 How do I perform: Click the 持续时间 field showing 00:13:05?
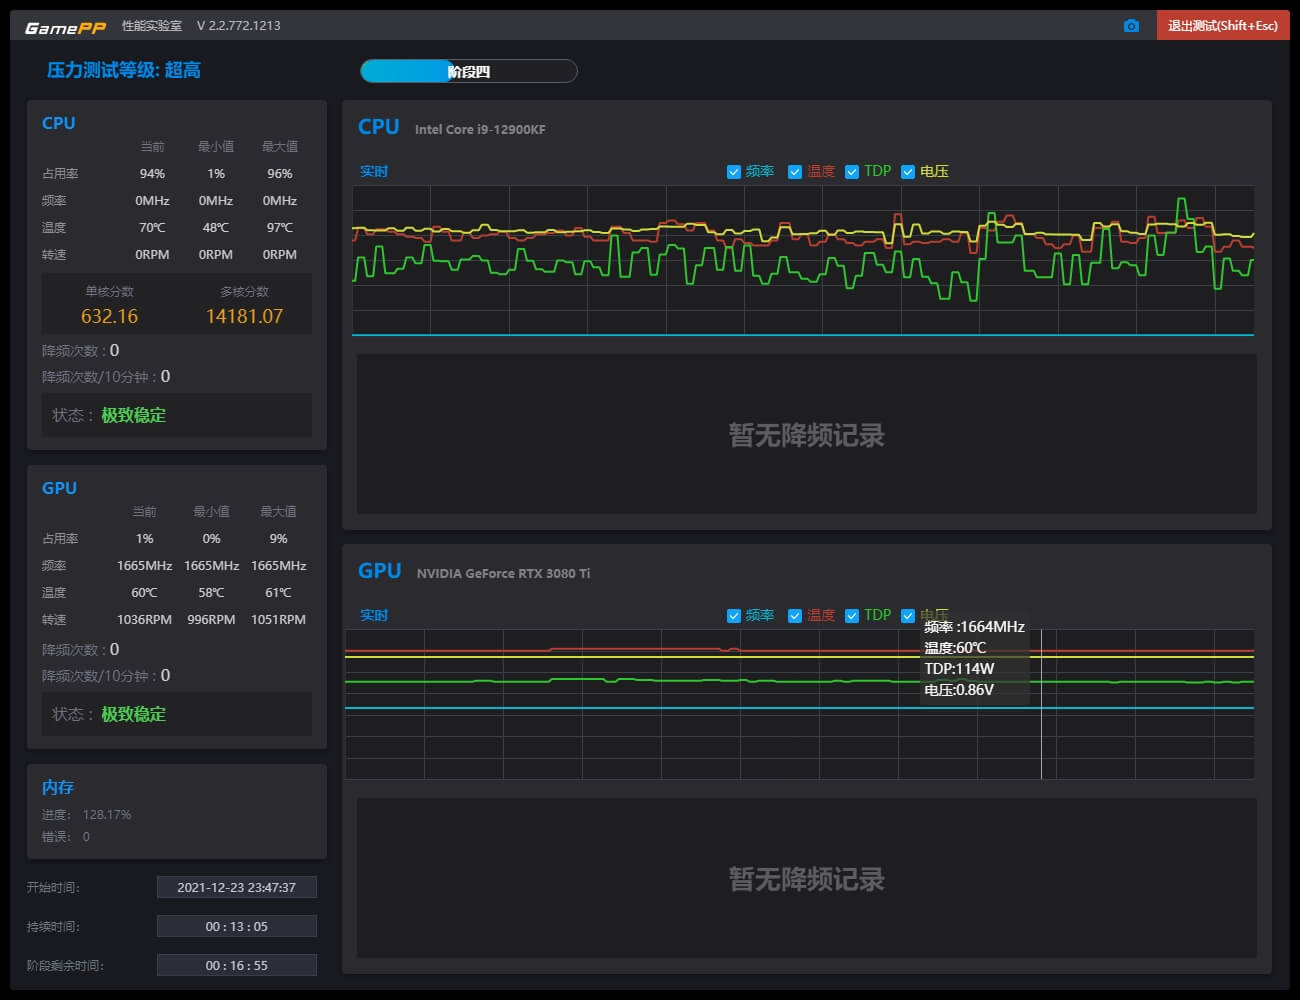click(x=237, y=926)
